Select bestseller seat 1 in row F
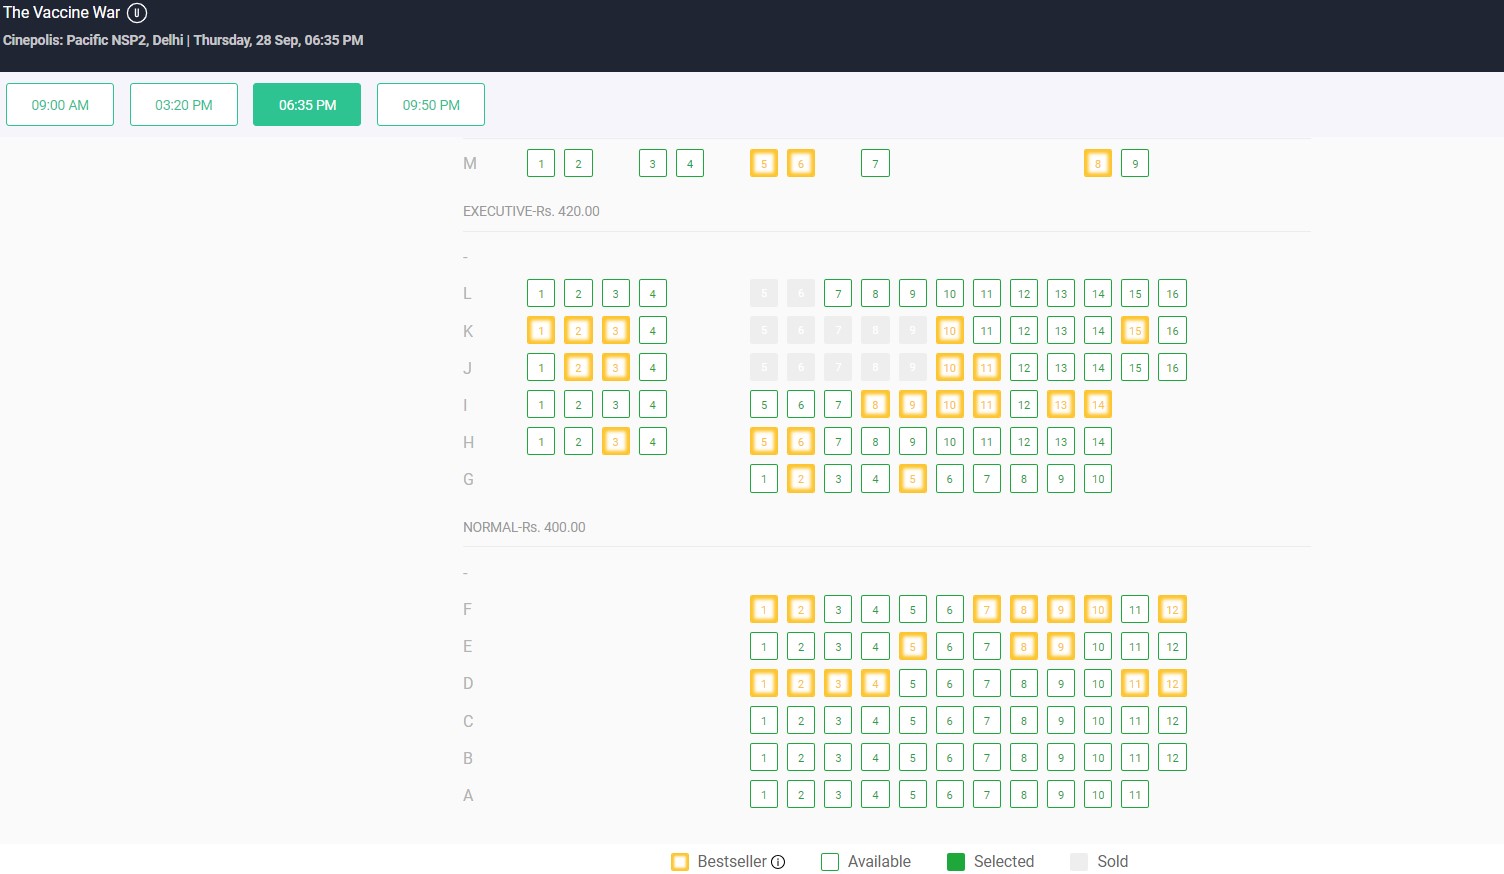 (x=764, y=610)
